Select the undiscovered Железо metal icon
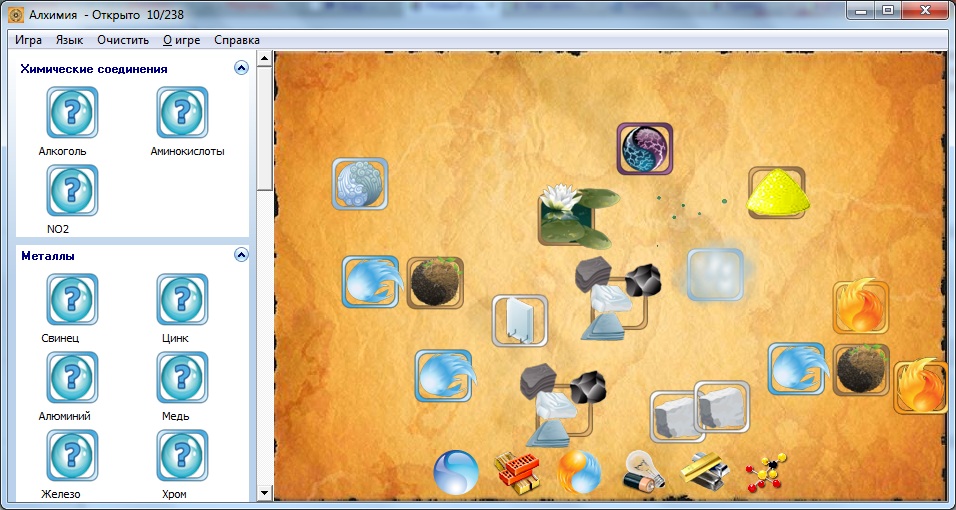Image resolution: width=956 pixels, height=510 pixels. pyautogui.click(x=72, y=456)
